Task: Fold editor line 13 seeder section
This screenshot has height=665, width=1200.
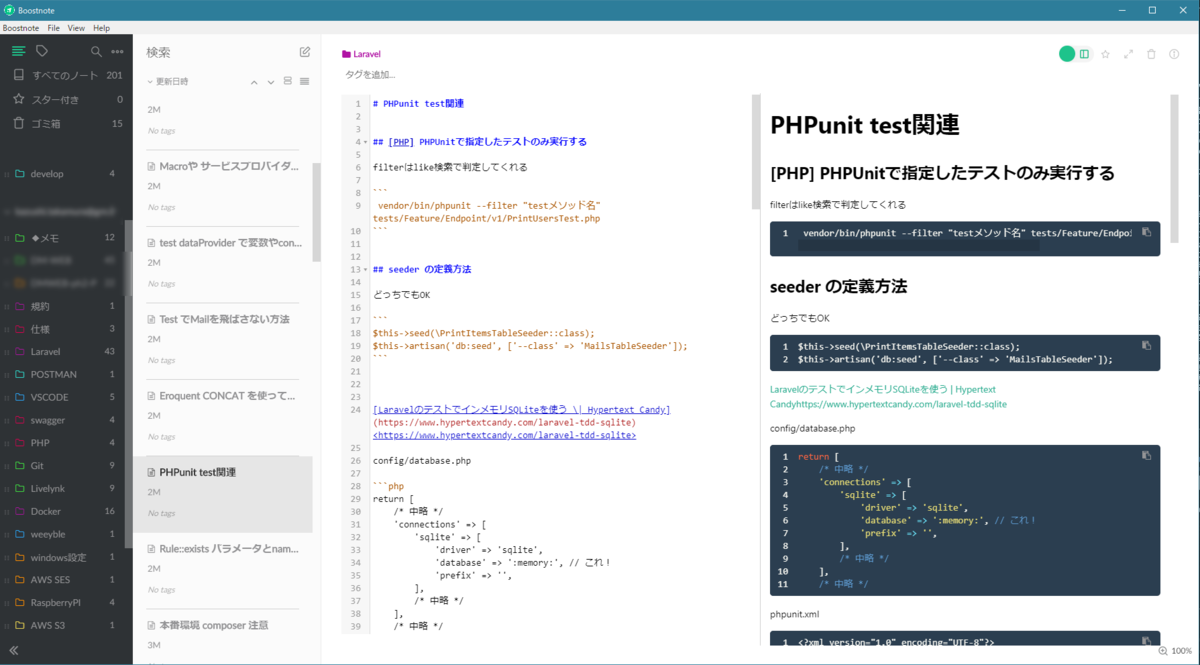Action: [365, 270]
